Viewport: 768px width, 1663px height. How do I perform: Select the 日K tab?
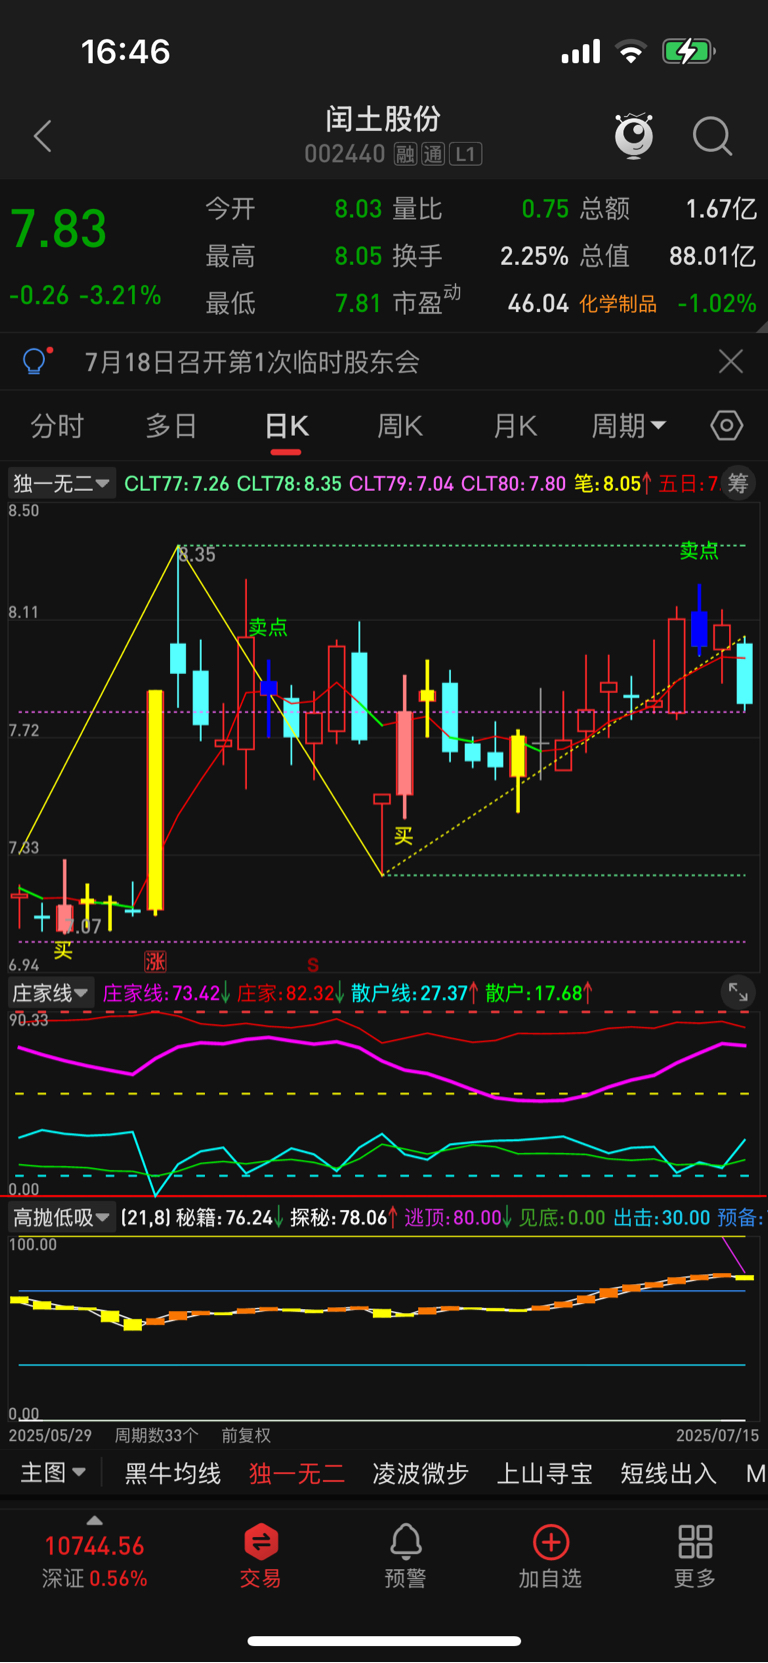pos(286,426)
